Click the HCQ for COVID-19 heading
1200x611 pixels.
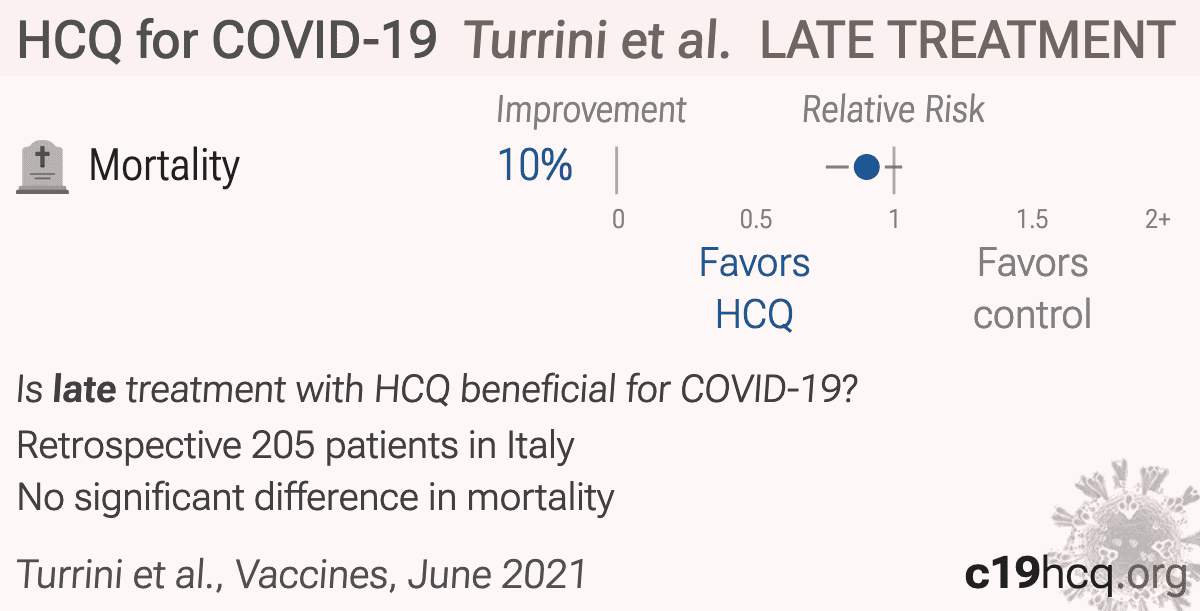tap(228, 40)
